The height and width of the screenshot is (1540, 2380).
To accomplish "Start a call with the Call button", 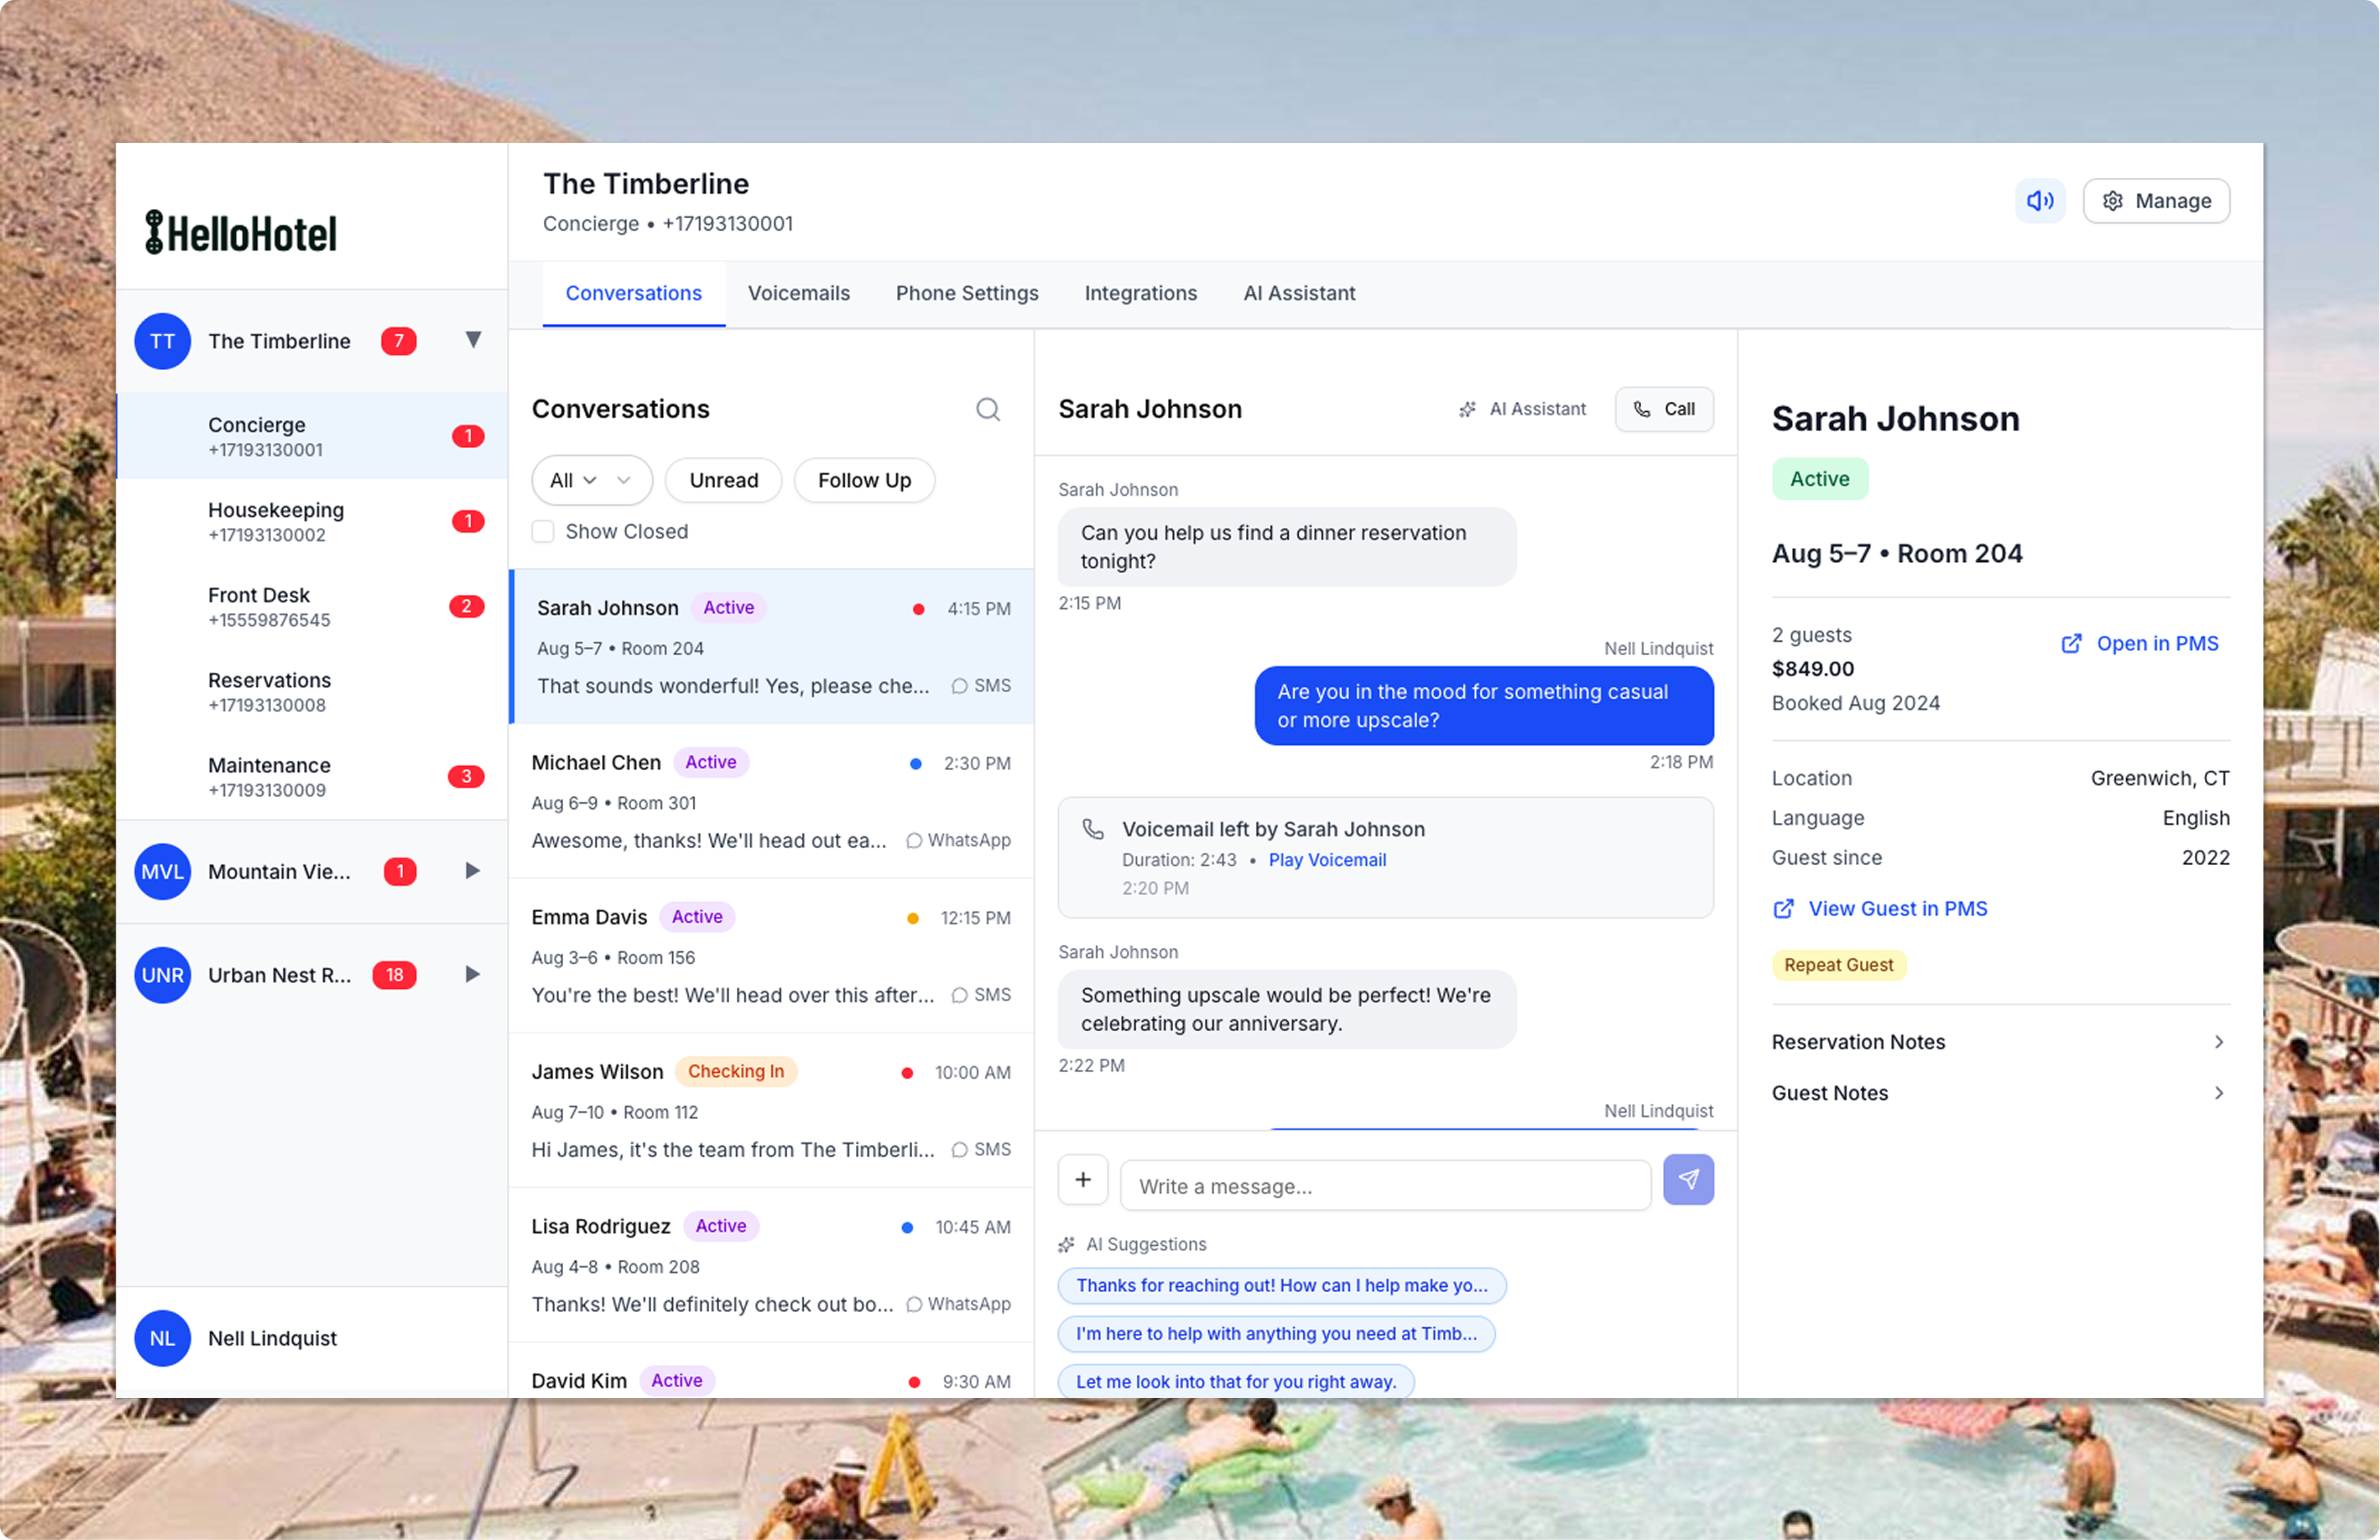I will 1664,409.
